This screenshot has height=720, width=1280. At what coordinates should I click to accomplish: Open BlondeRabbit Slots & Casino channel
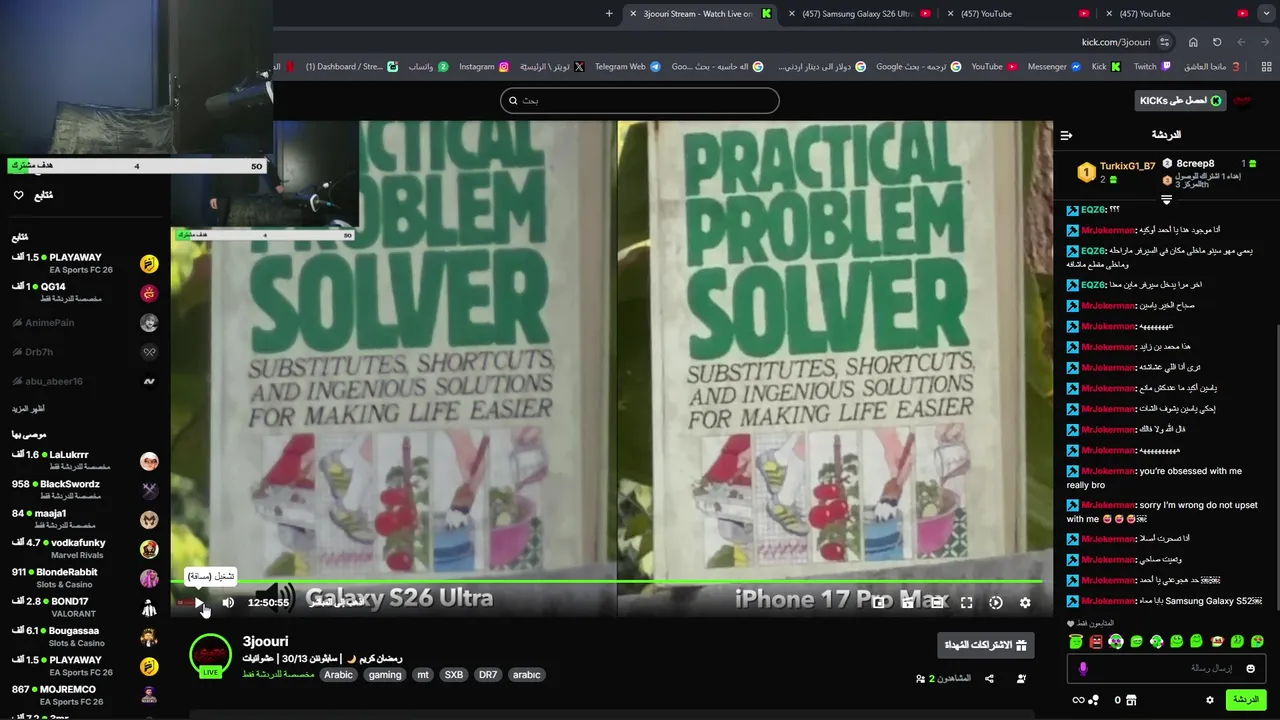85,578
